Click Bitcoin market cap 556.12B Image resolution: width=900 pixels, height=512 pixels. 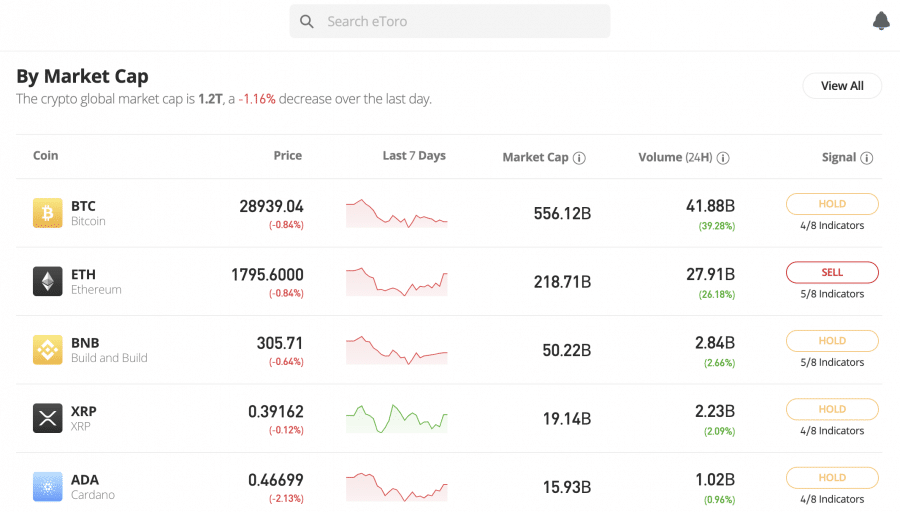(x=562, y=214)
